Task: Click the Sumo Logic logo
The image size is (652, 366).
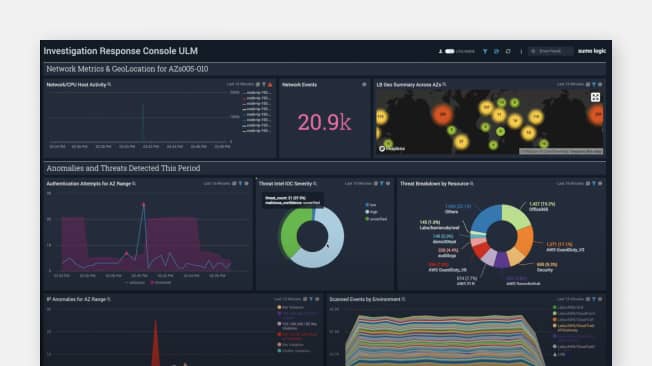Action: (x=592, y=51)
